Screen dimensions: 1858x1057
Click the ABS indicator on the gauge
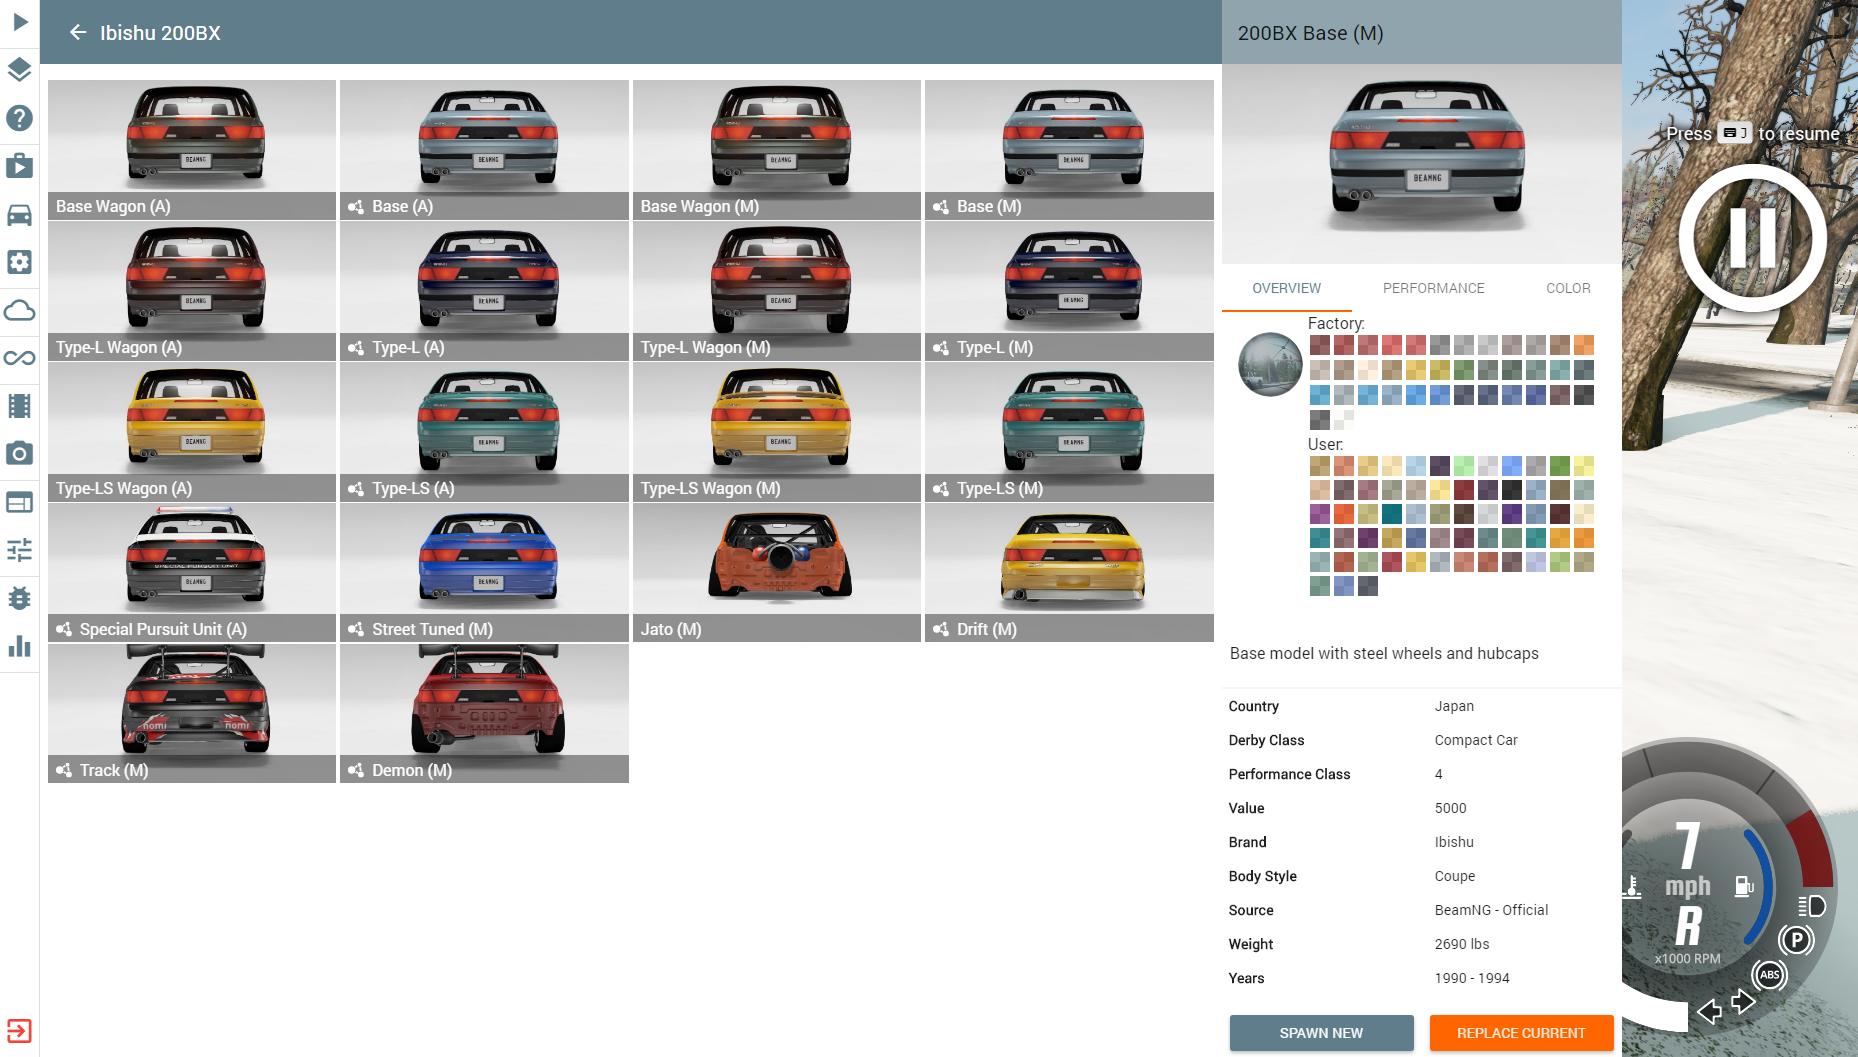coord(1769,975)
